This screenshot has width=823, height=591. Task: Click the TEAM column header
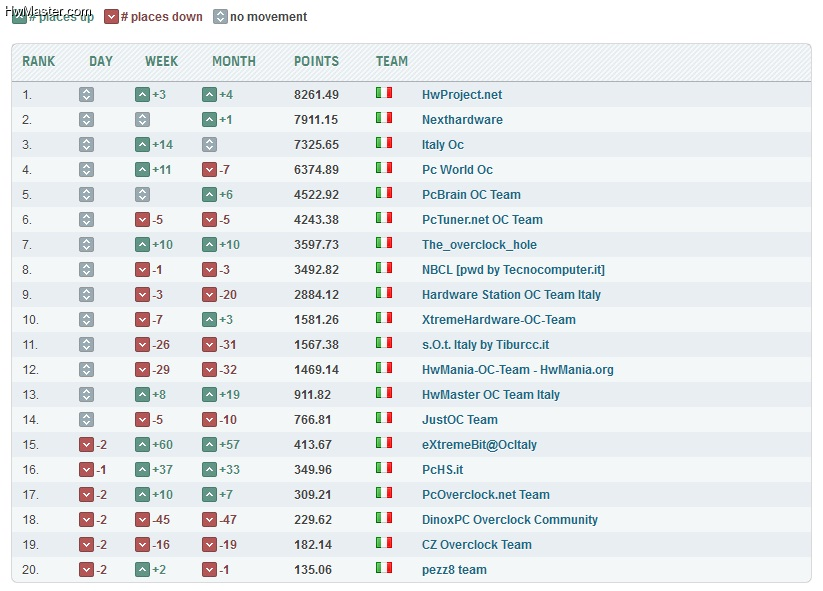[x=392, y=61]
